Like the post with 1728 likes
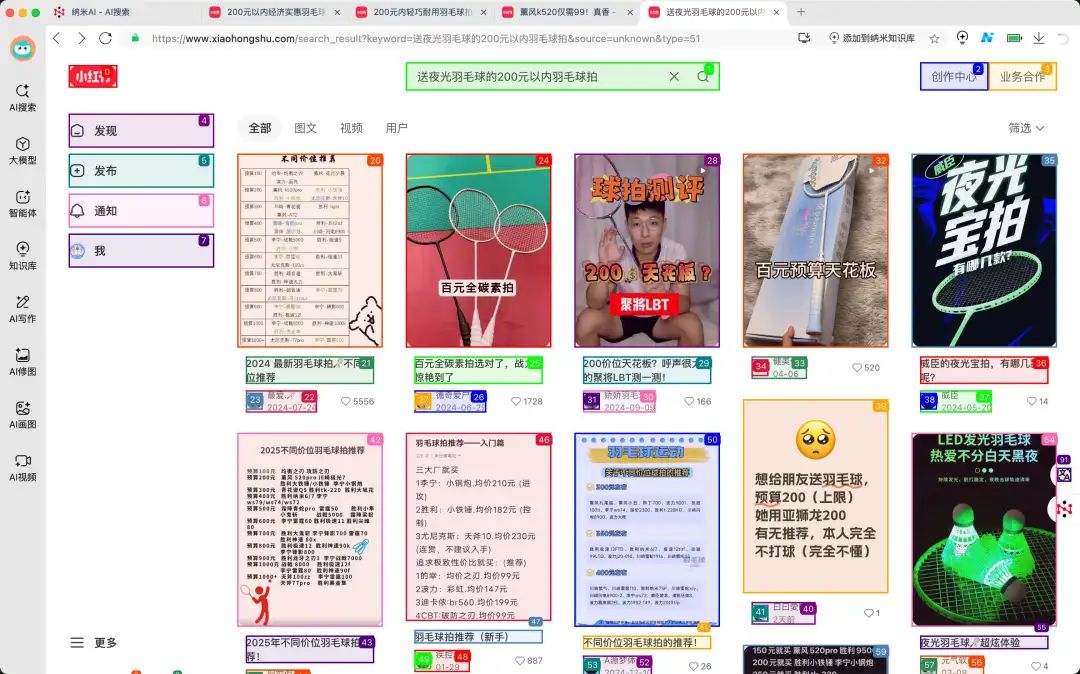The width and height of the screenshot is (1080, 674). pos(515,401)
